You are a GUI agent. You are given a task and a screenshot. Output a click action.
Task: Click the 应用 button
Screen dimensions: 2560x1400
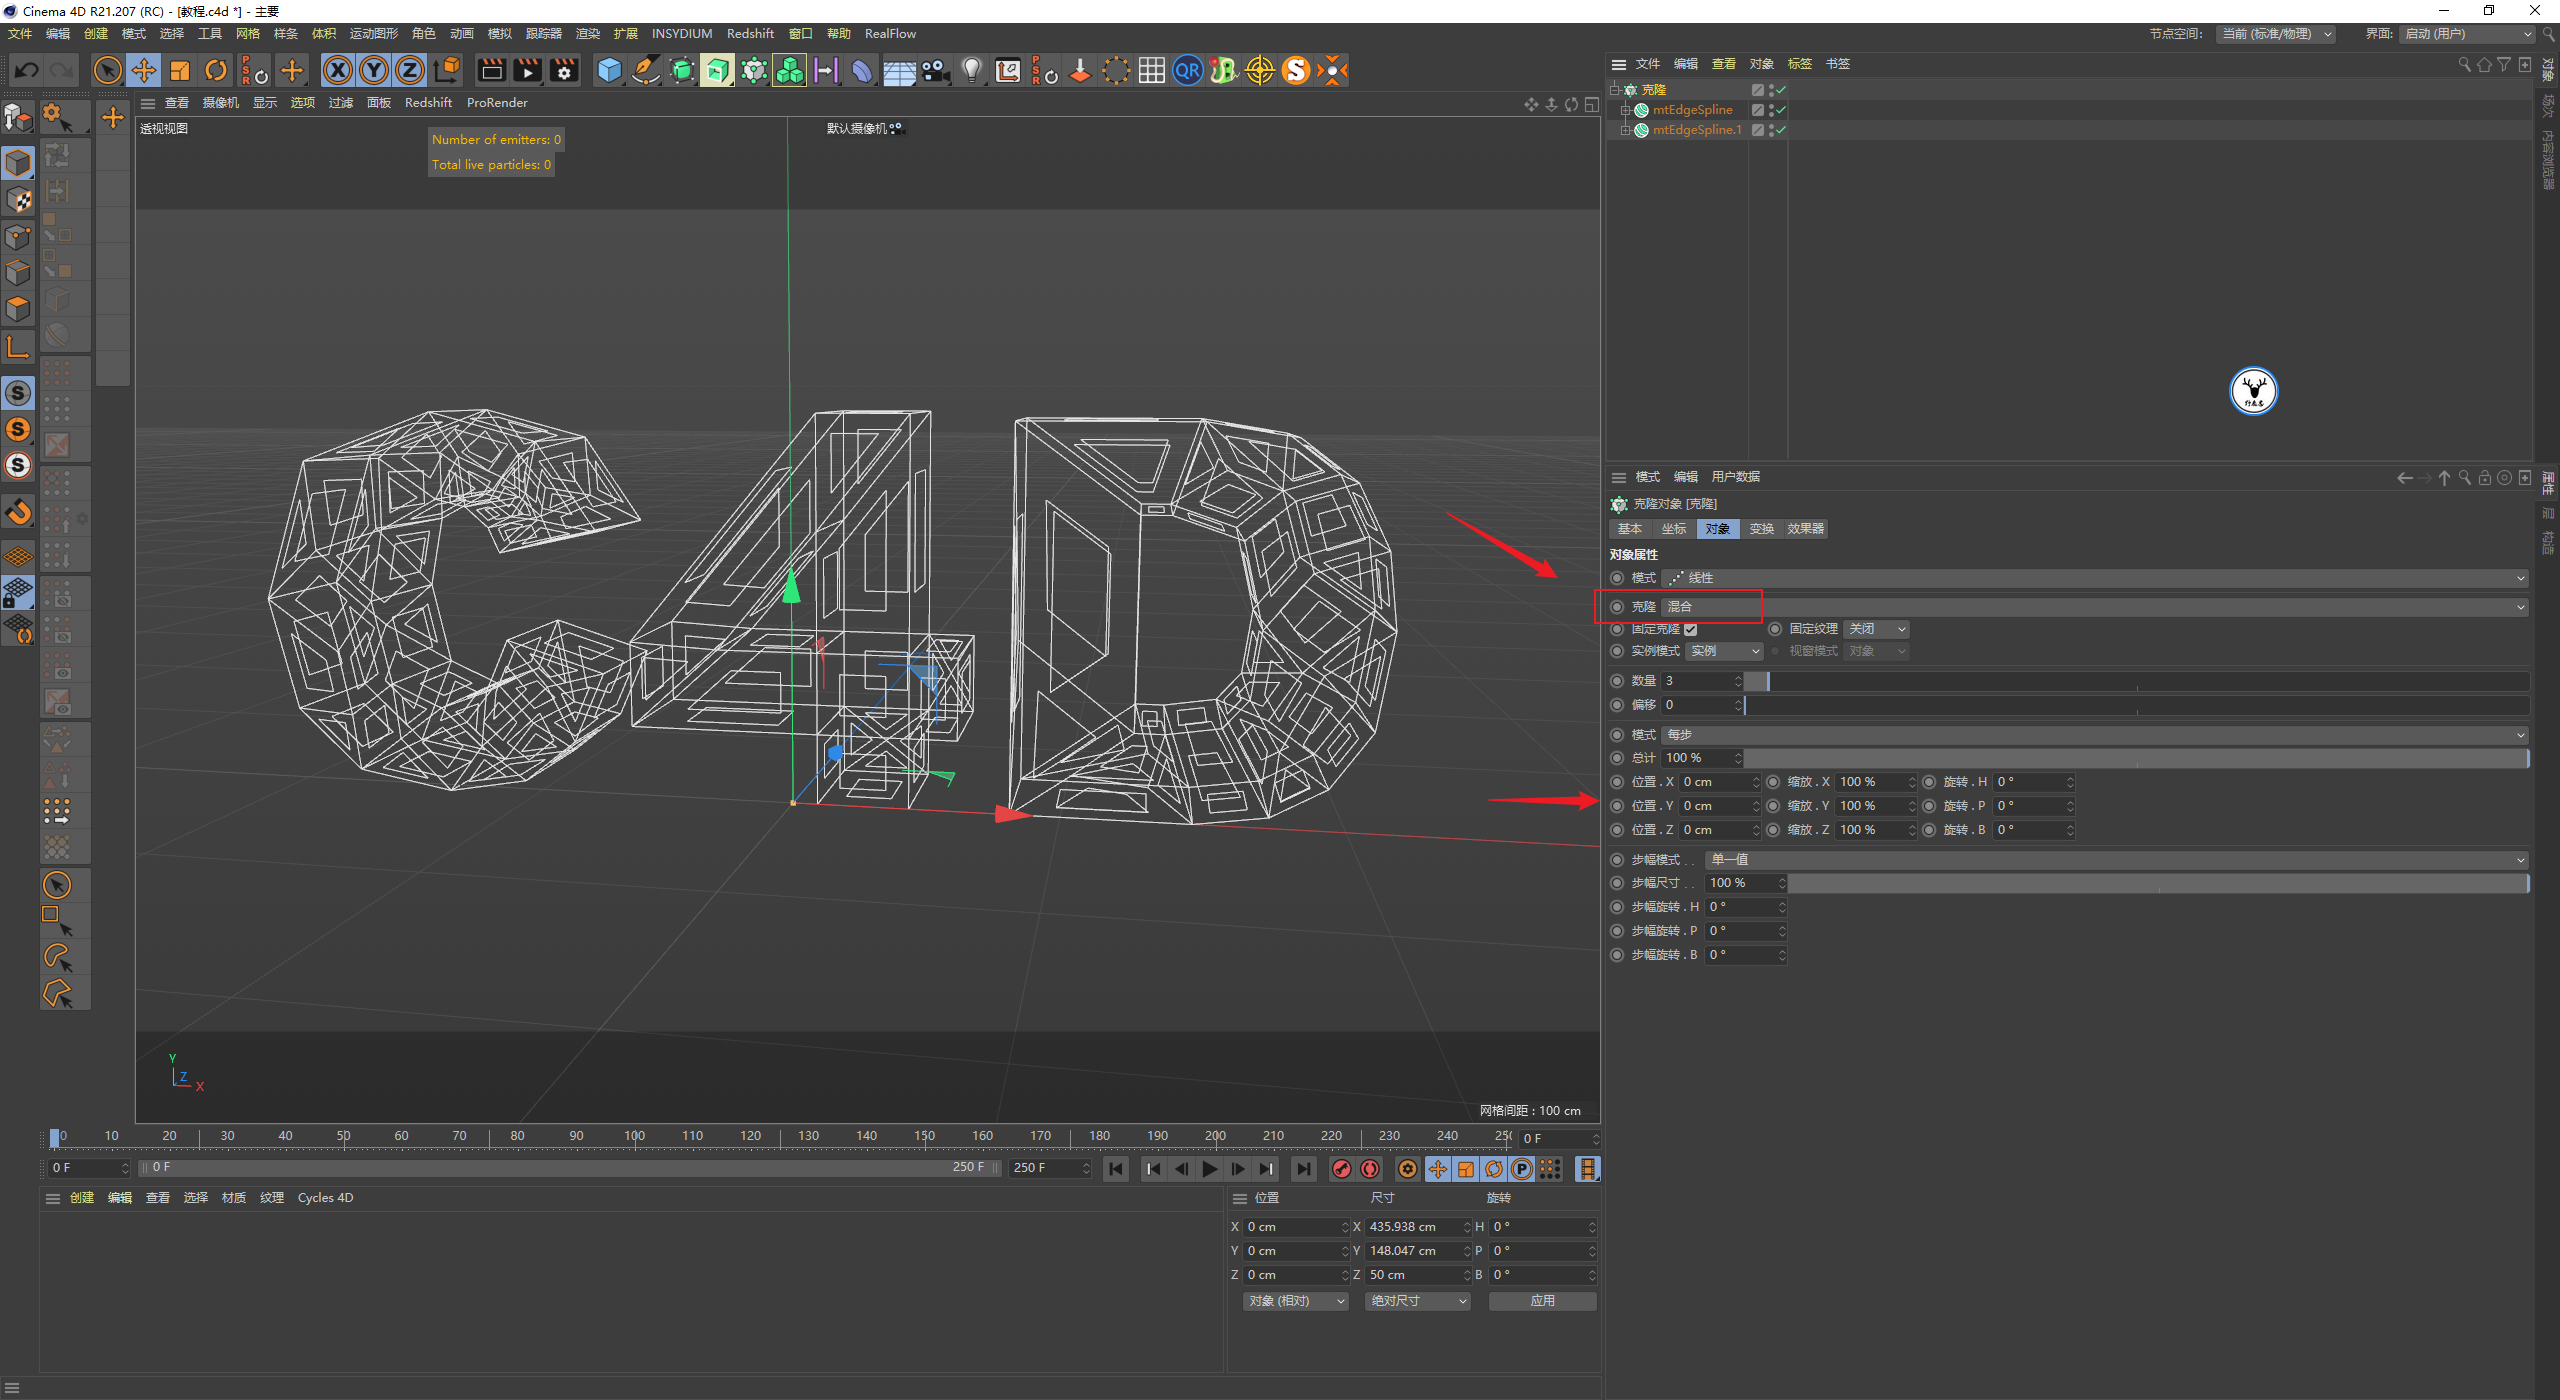point(1542,1301)
